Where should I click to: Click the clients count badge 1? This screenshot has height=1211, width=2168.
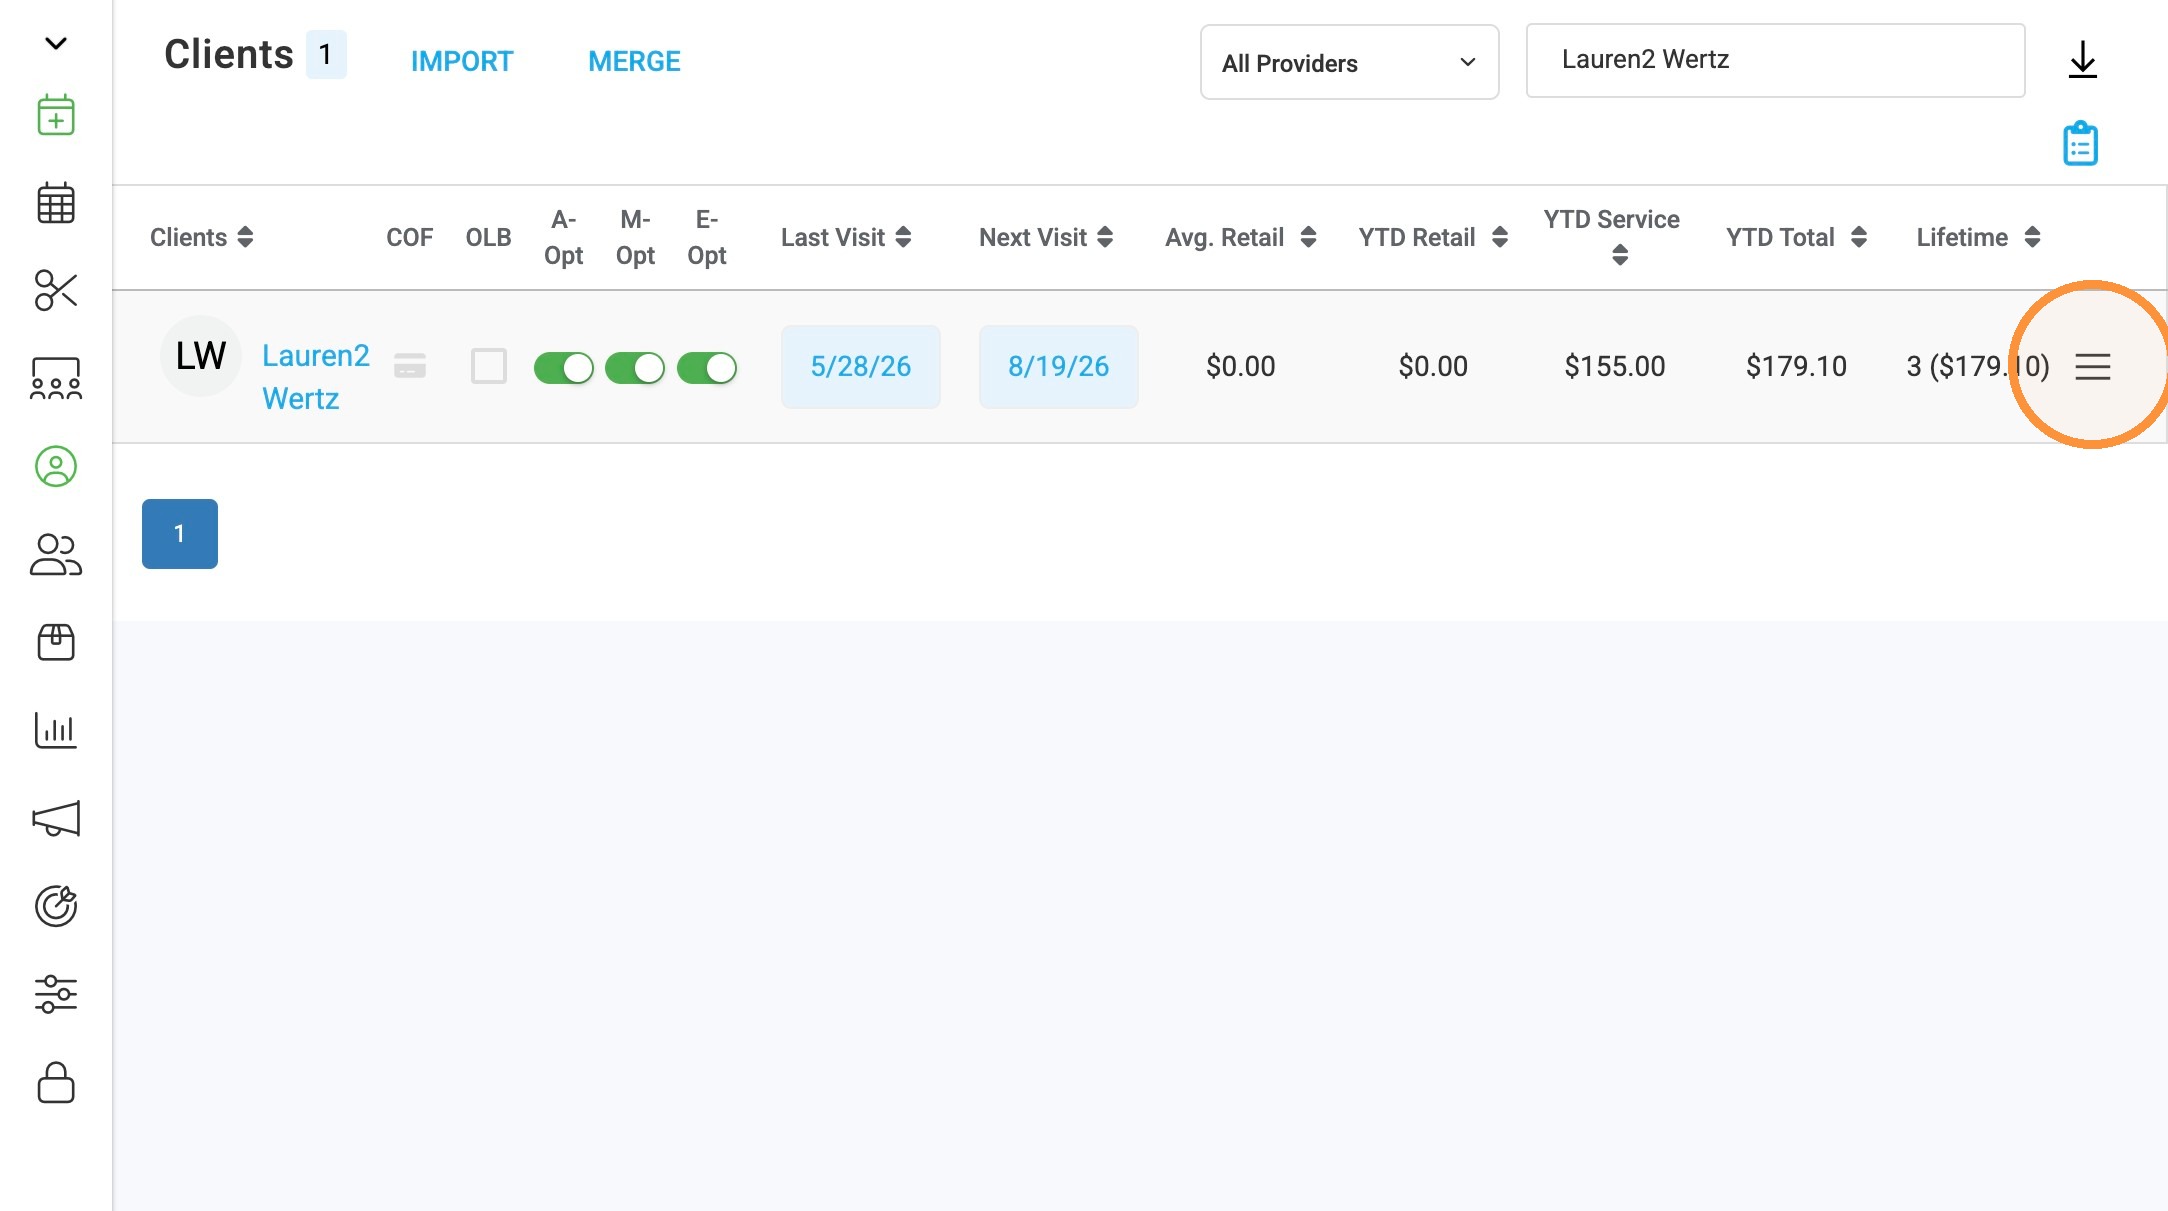click(x=326, y=54)
